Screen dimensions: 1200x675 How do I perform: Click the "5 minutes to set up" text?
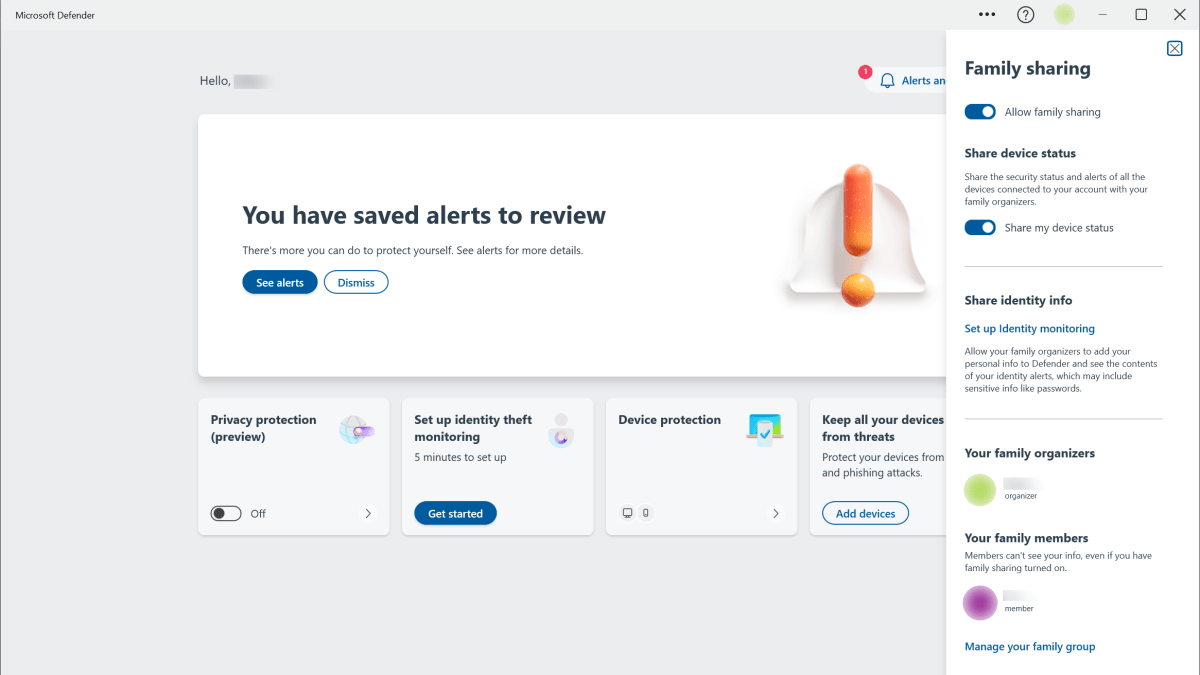[x=460, y=458]
